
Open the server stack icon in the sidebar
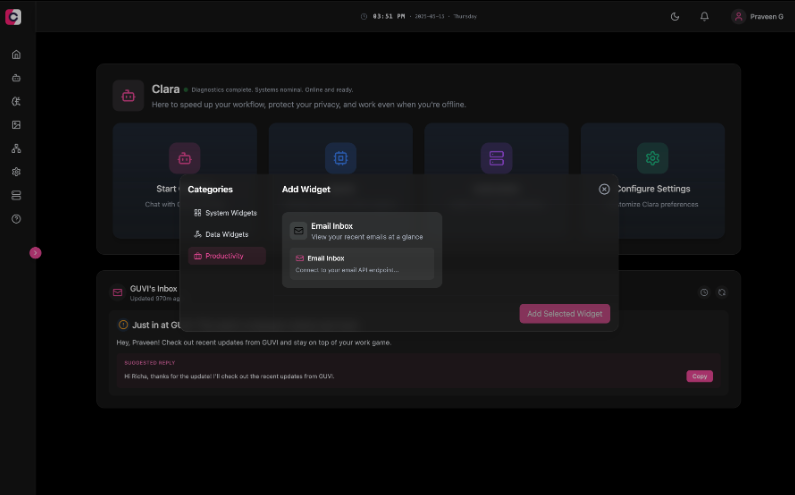(16, 195)
